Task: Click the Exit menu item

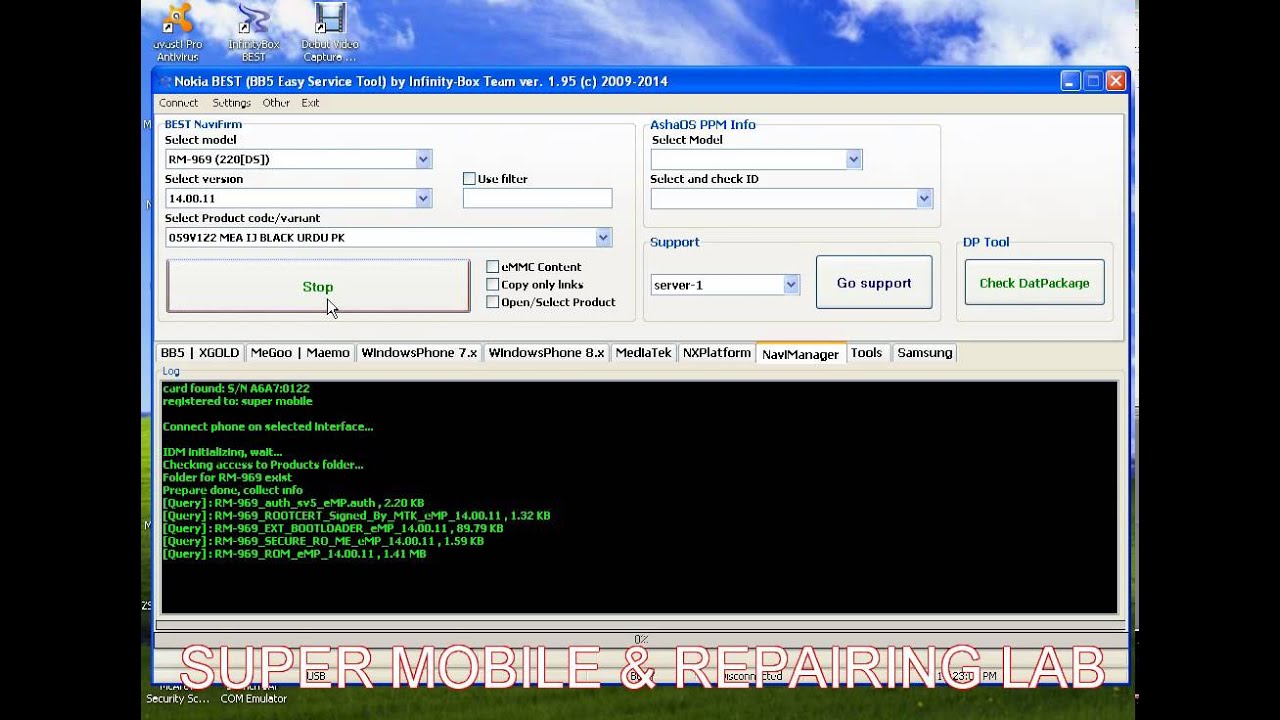Action: [x=310, y=103]
